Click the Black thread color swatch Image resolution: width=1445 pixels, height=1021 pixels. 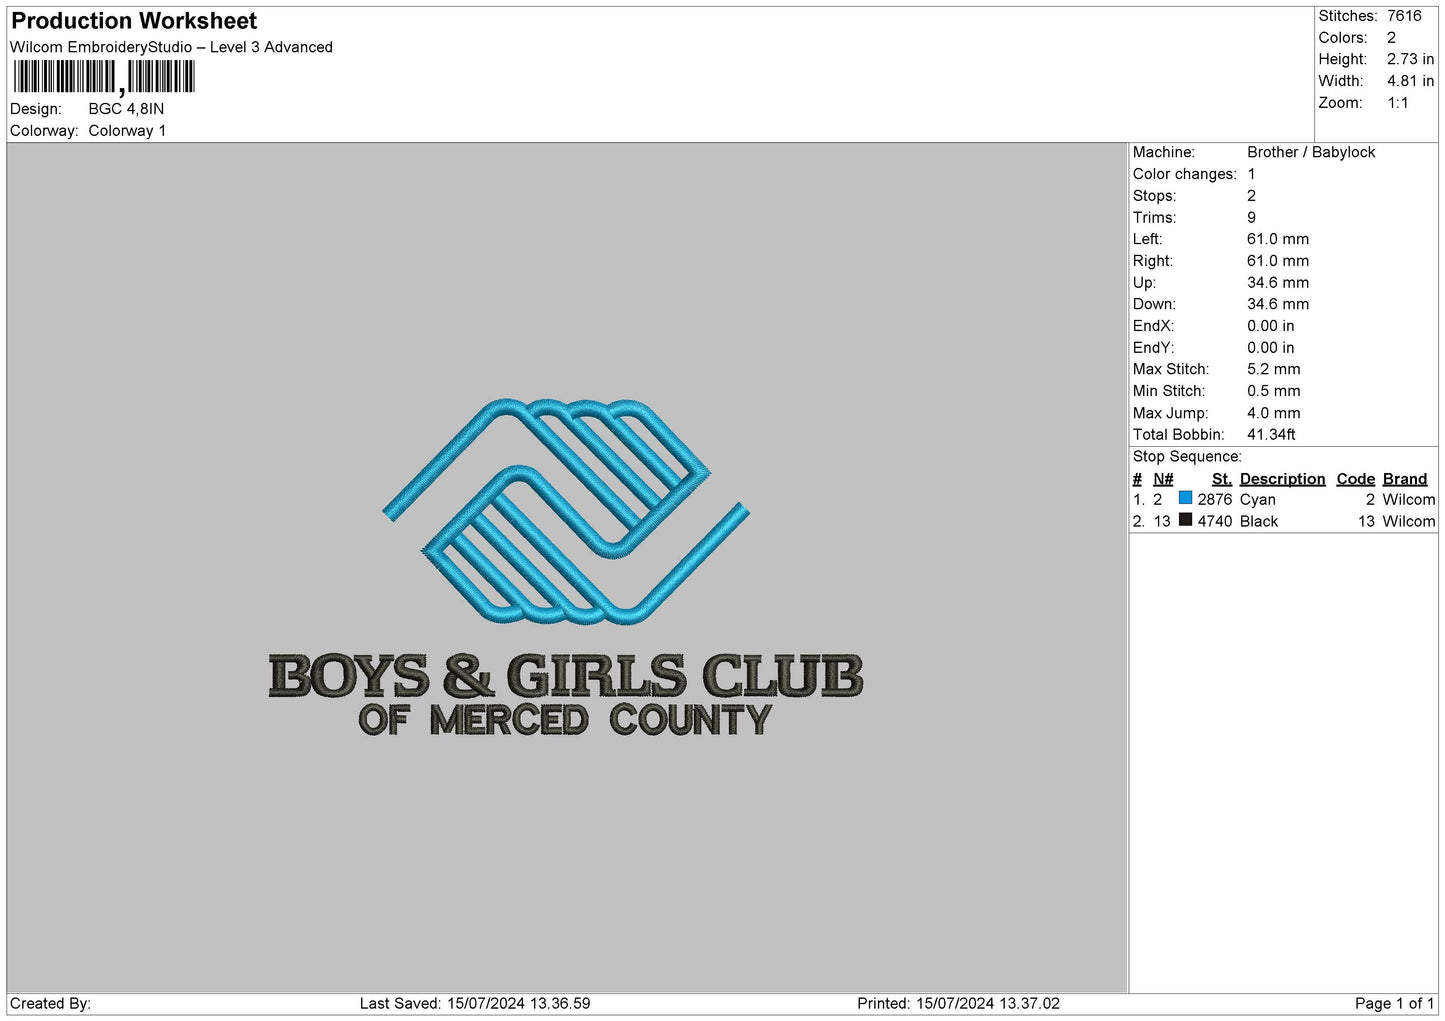click(x=1185, y=520)
